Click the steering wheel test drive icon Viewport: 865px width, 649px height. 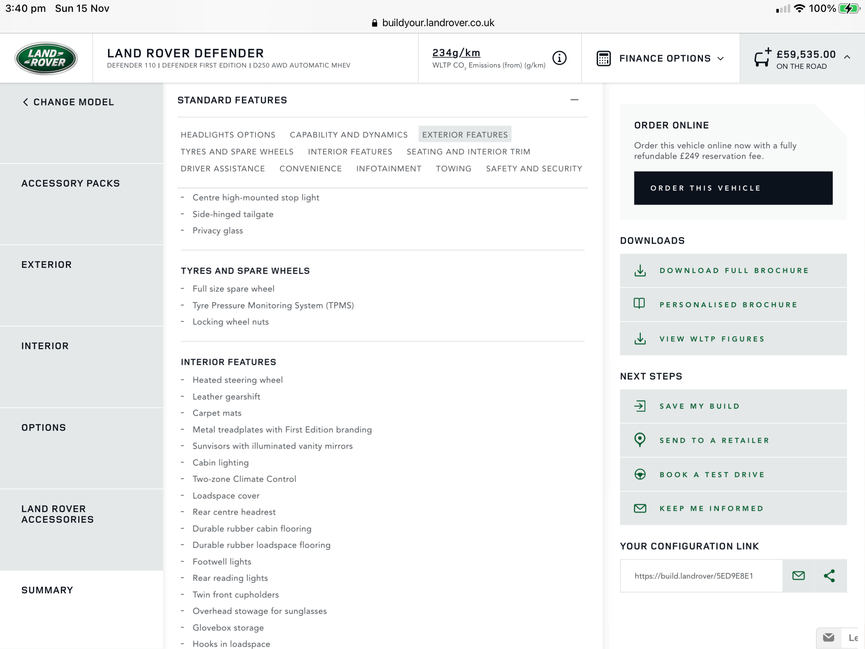640,475
